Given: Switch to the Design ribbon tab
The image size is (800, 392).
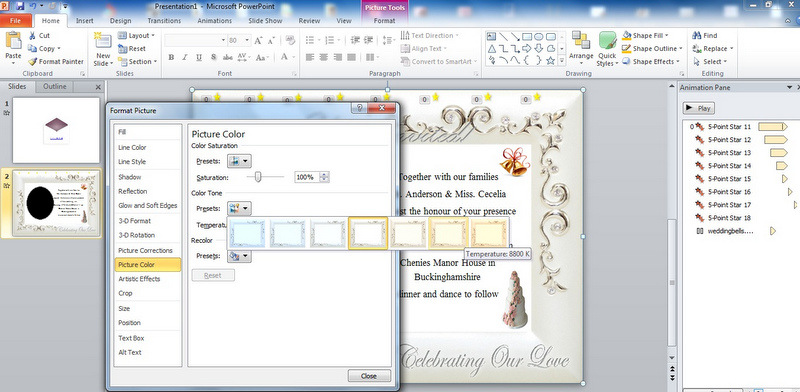Looking at the screenshot, I should tap(120, 21).
